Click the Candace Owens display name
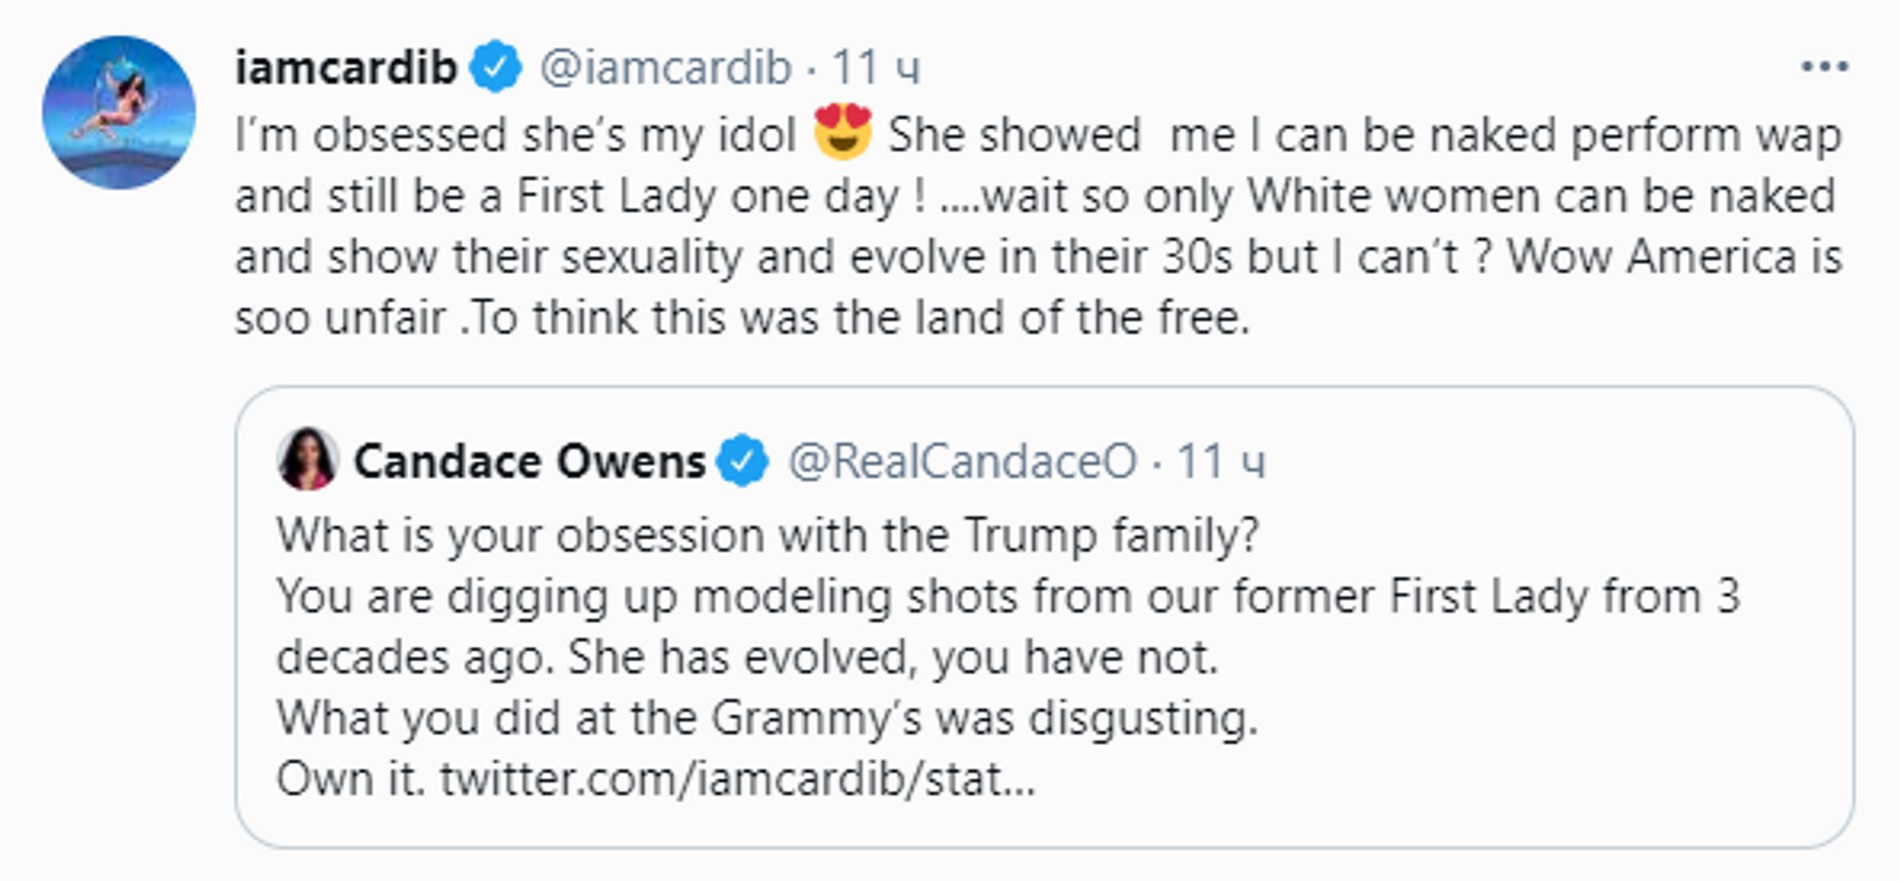Image resolution: width=1900 pixels, height=881 pixels. click(x=529, y=461)
